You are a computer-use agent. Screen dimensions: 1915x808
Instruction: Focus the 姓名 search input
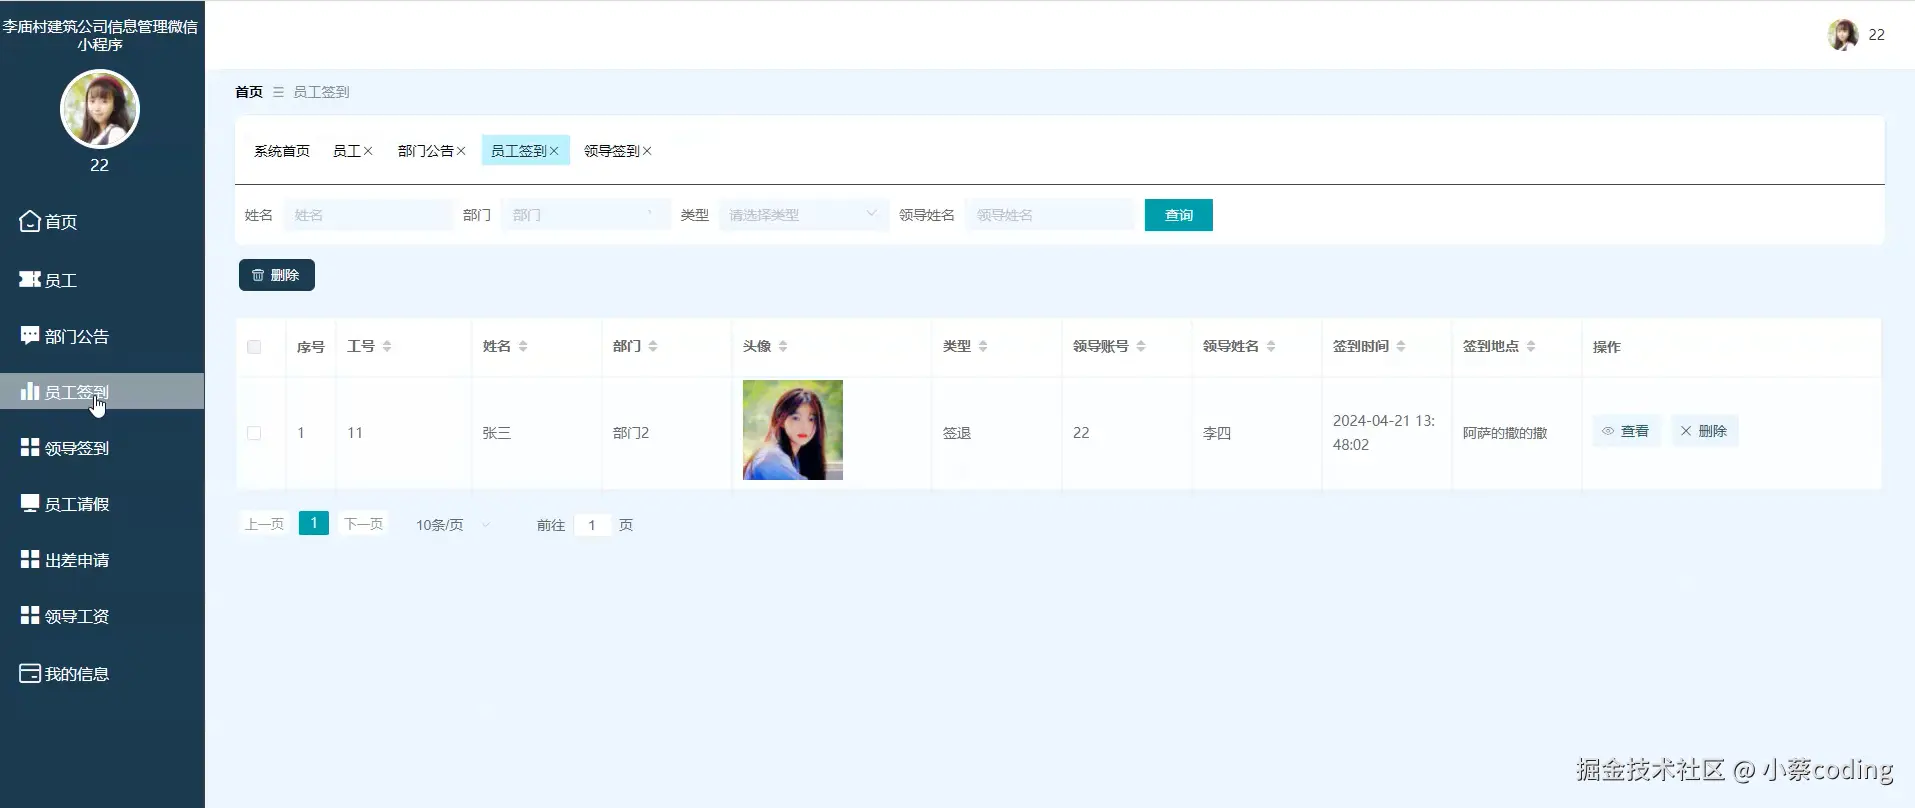(367, 215)
